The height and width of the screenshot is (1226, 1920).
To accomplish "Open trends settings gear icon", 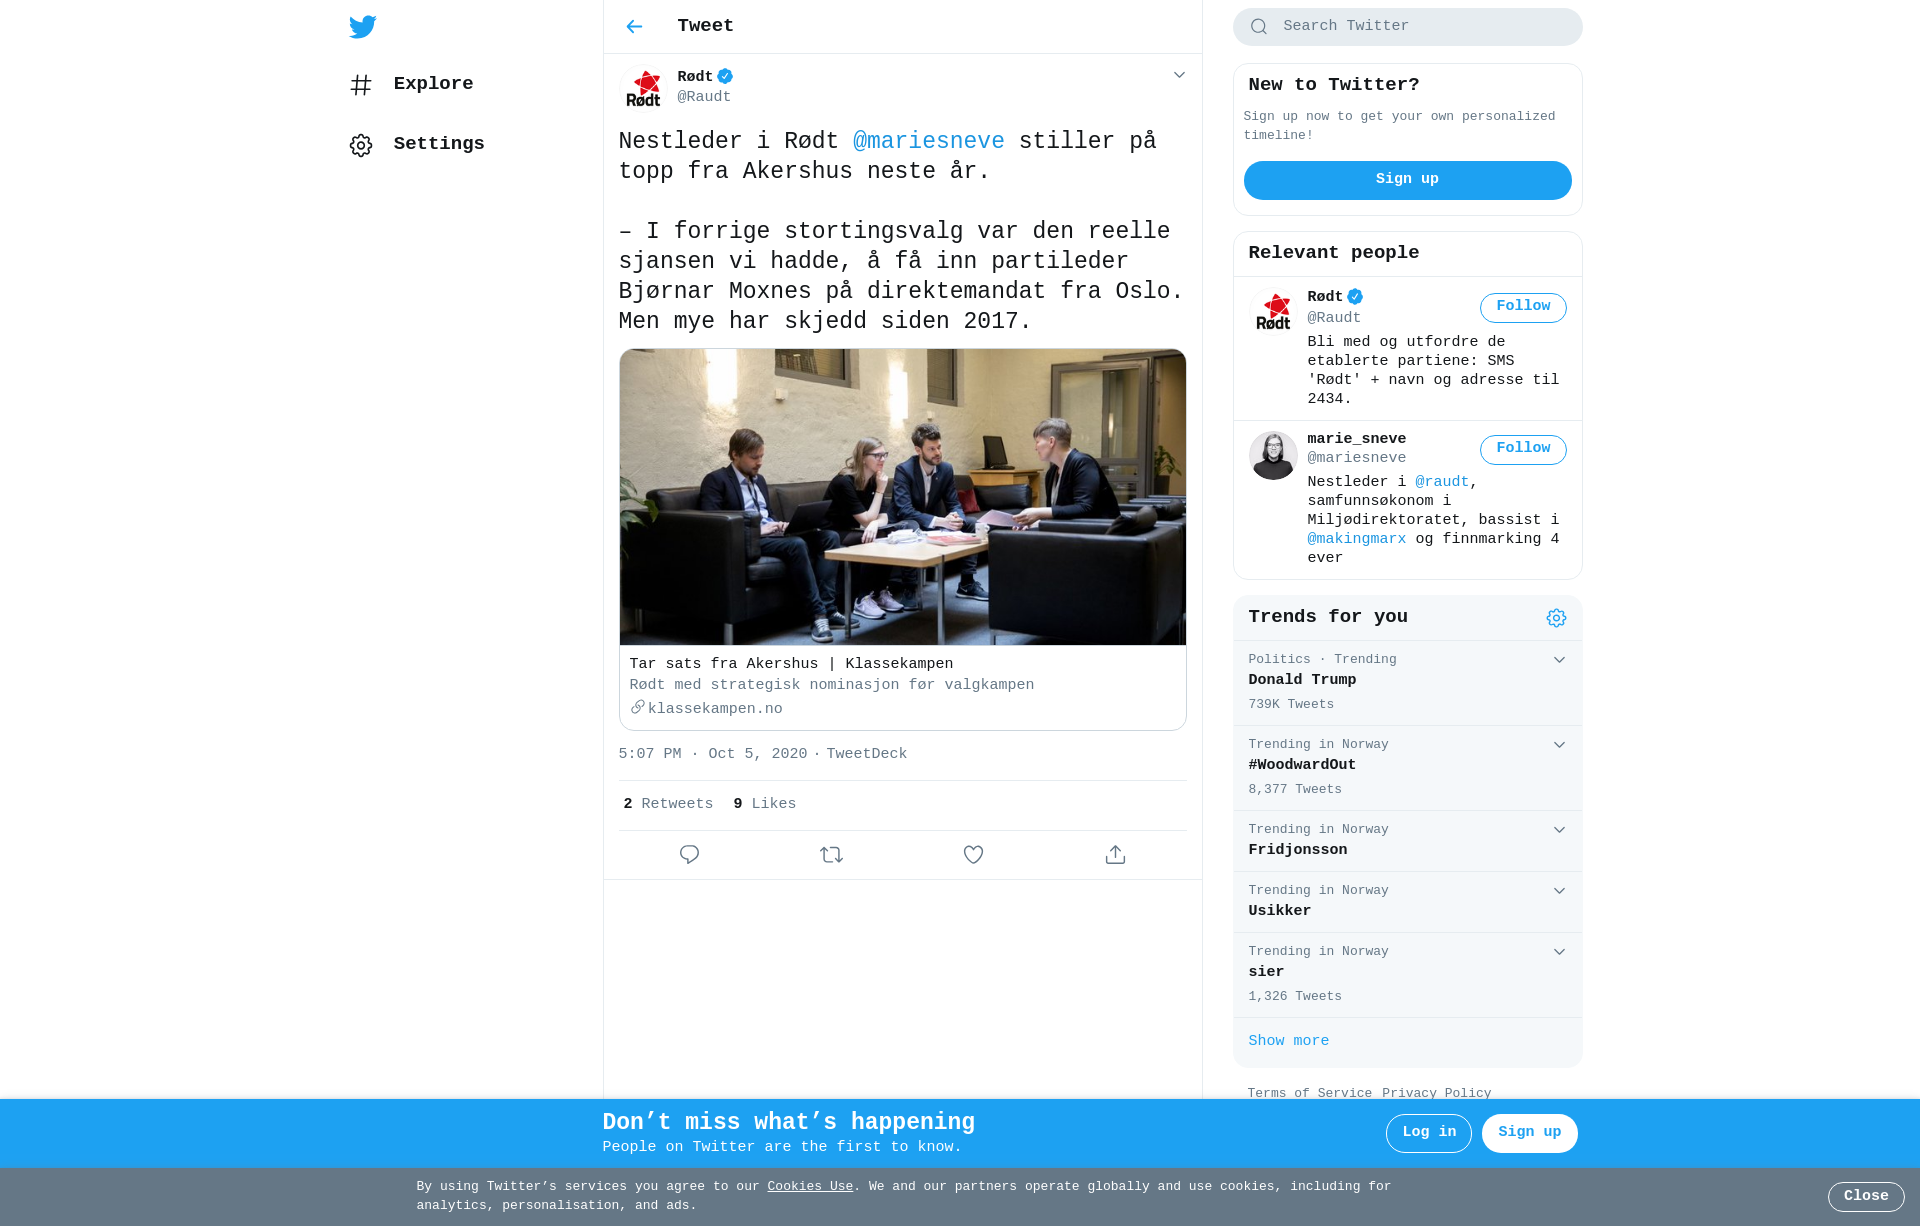I will pos(1556,618).
